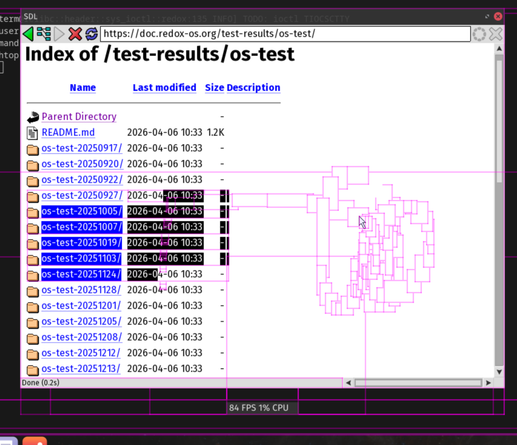Open the os-test-20251005/ directory link
The image size is (517, 445).
pos(82,211)
